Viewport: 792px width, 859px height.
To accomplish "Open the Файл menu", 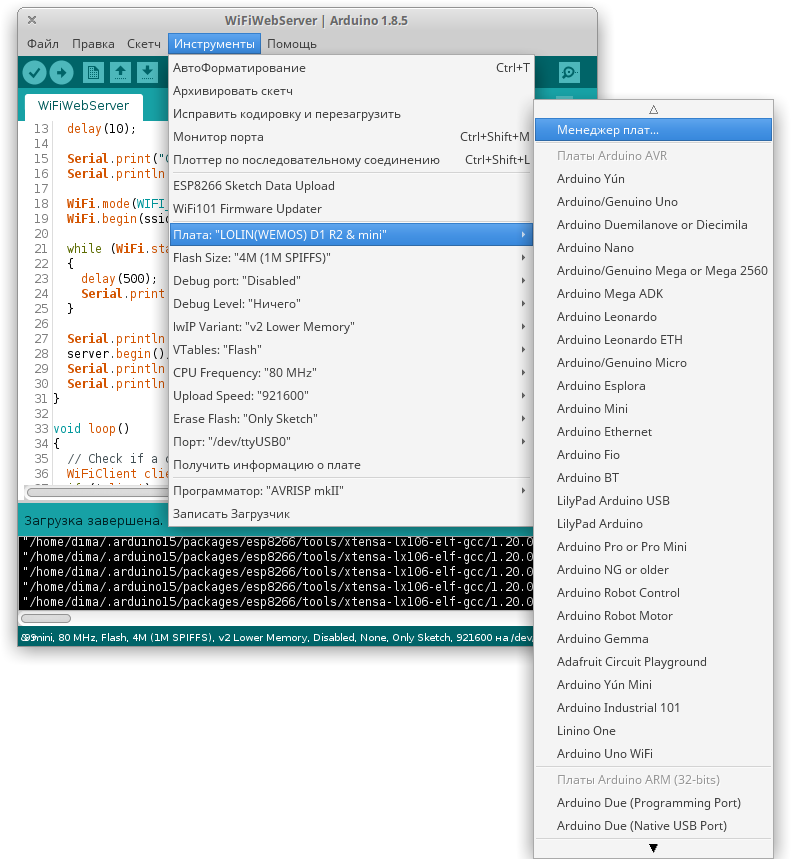I will tap(43, 44).
